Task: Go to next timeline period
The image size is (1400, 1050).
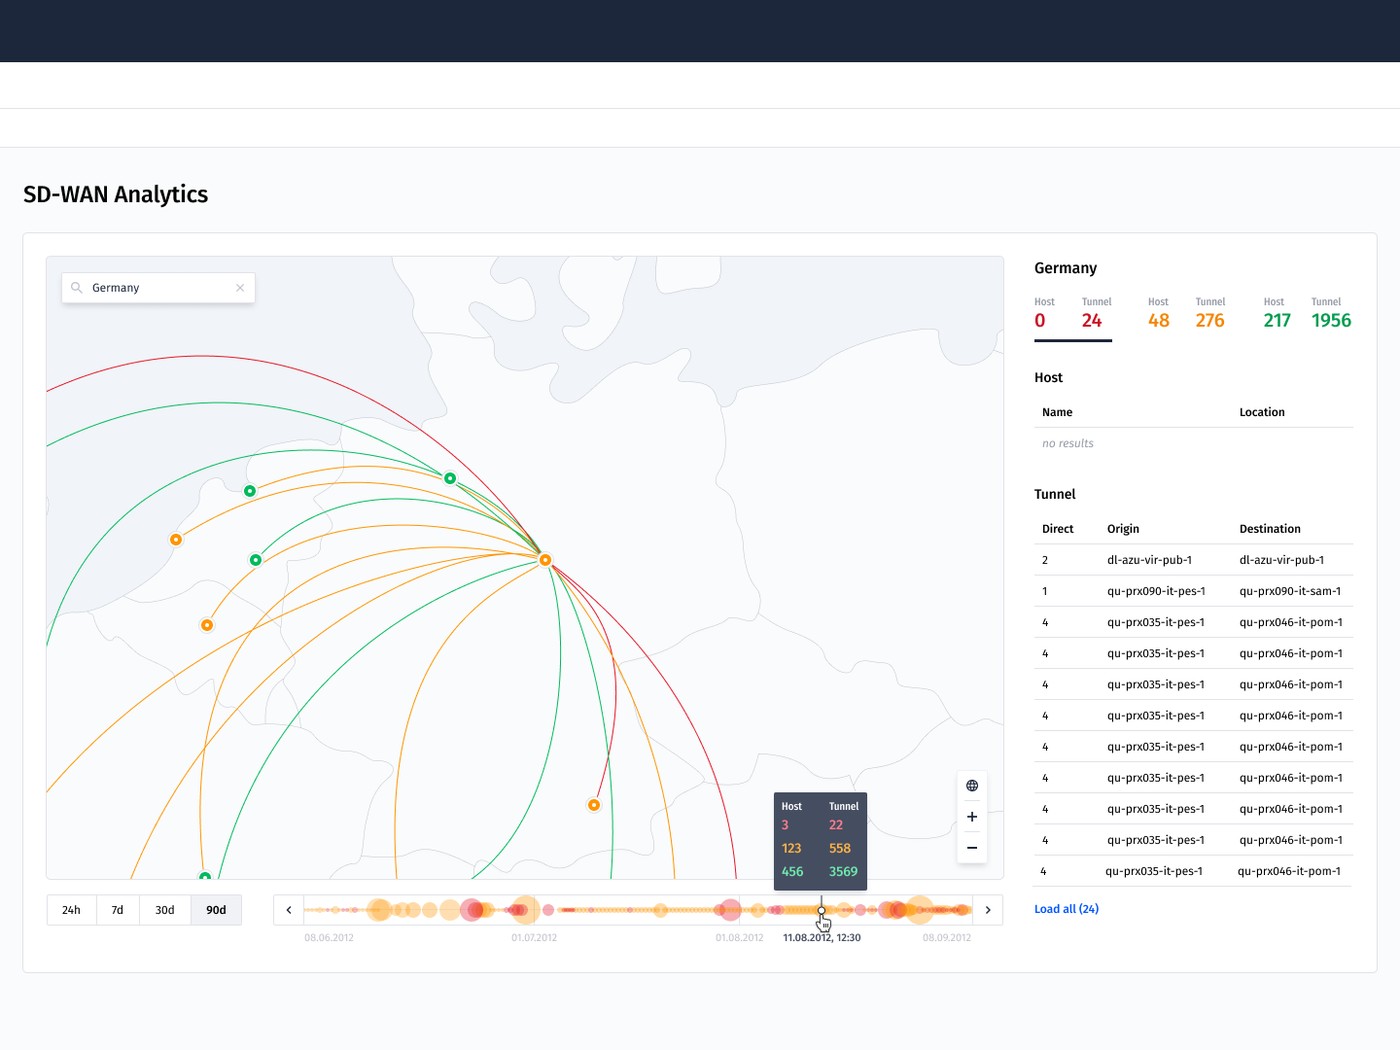Action: (988, 910)
